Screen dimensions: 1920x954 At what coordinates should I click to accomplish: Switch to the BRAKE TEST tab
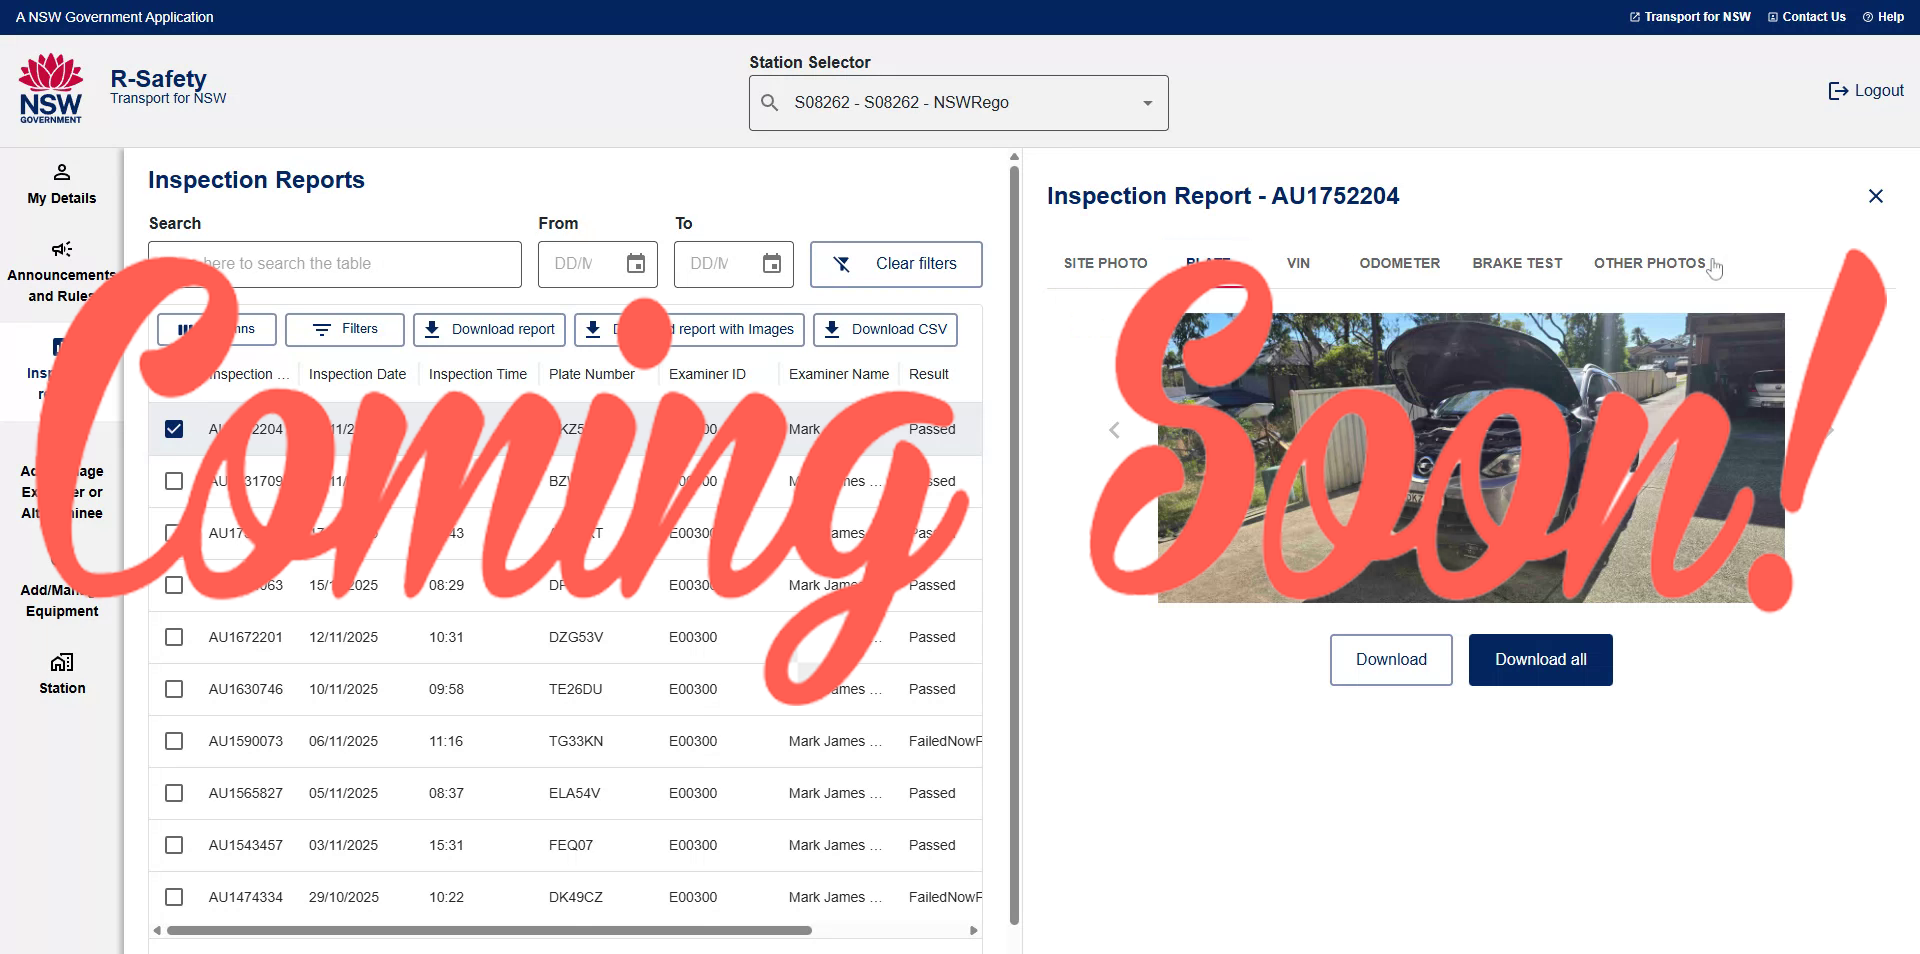click(x=1516, y=263)
